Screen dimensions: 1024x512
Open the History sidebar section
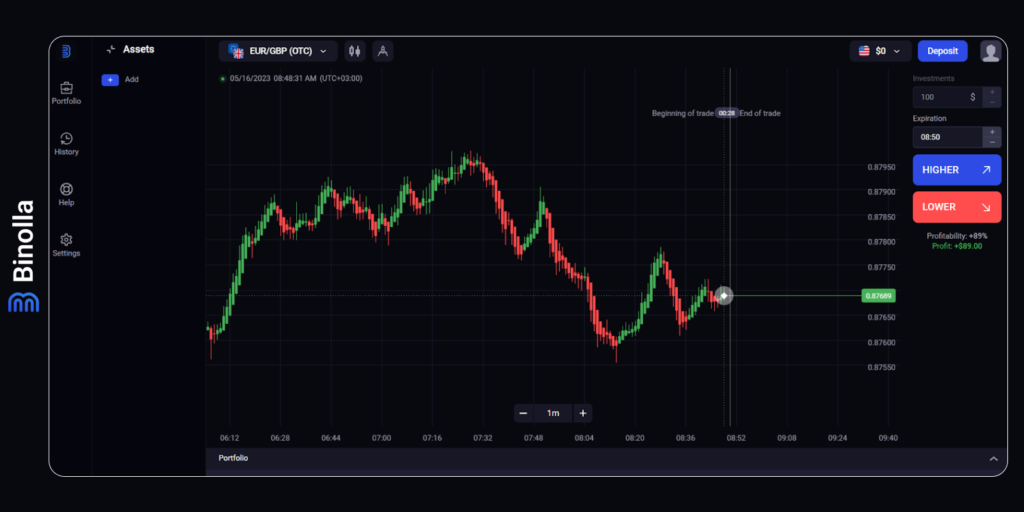[66, 144]
